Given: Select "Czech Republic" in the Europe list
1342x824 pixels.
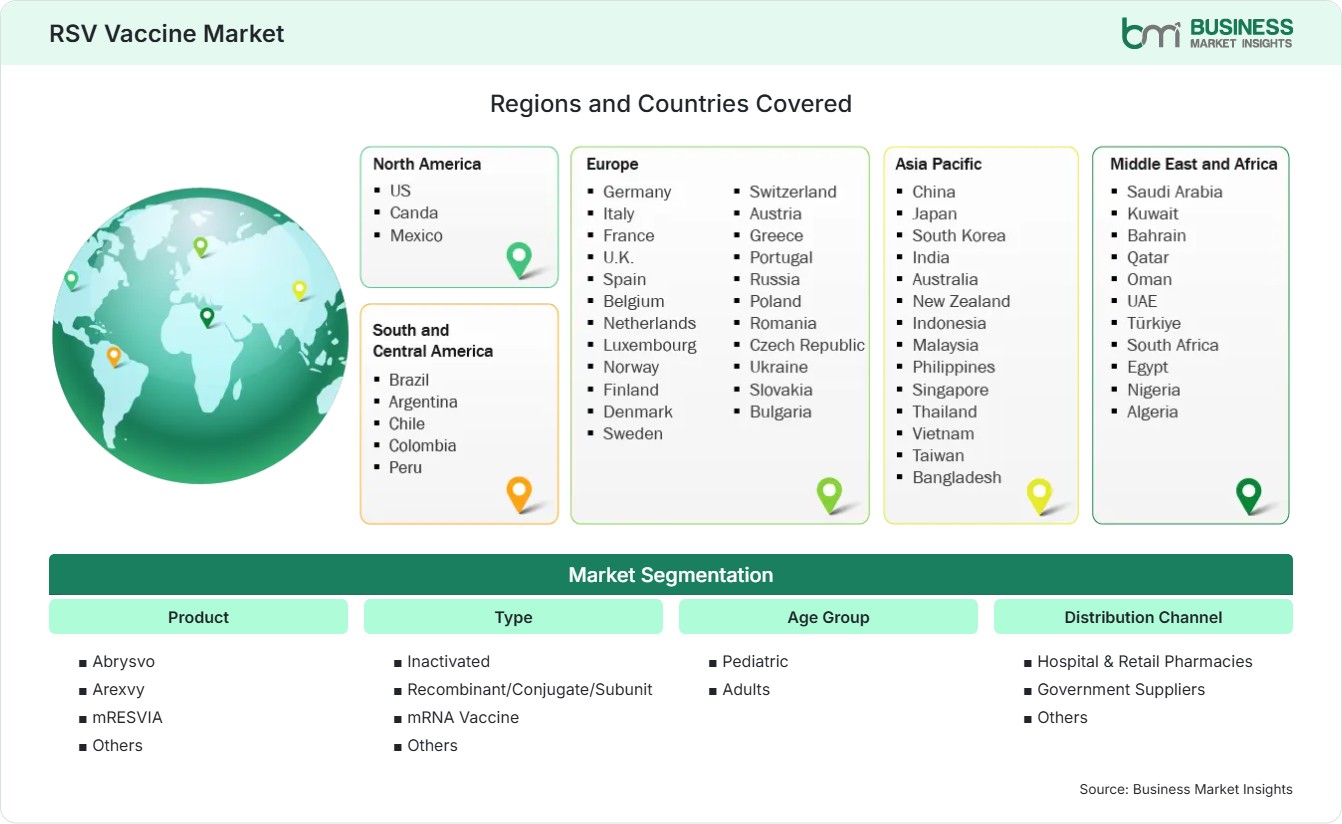Looking at the screenshot, I should 807,345.
